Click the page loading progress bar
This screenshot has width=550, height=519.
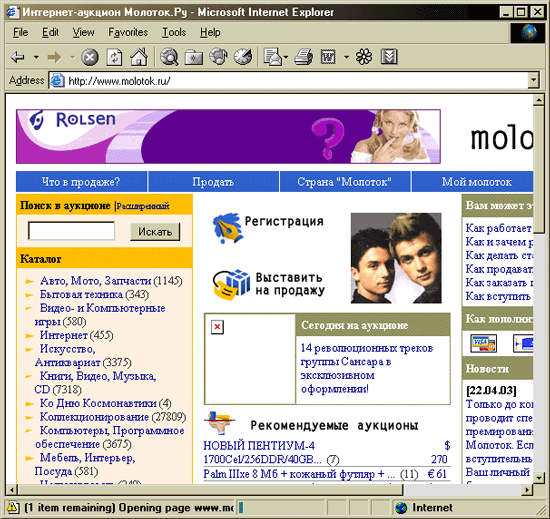(280, 507)
